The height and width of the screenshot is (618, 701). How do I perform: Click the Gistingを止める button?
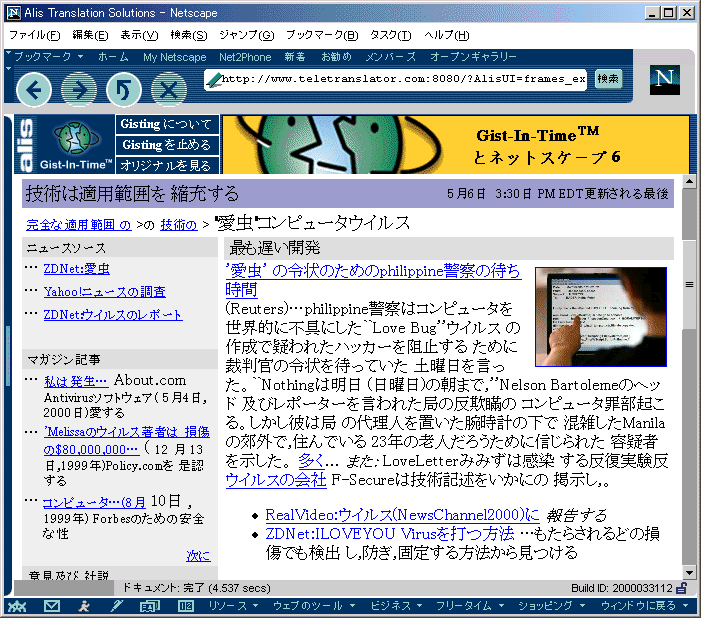(167, 145)
